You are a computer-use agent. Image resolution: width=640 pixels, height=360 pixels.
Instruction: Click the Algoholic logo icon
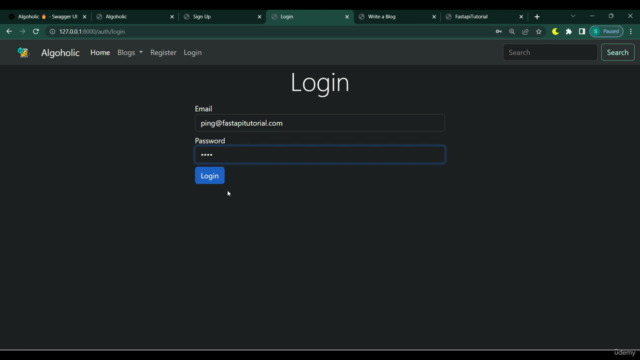pyautogui.click(x=23, y=52)
